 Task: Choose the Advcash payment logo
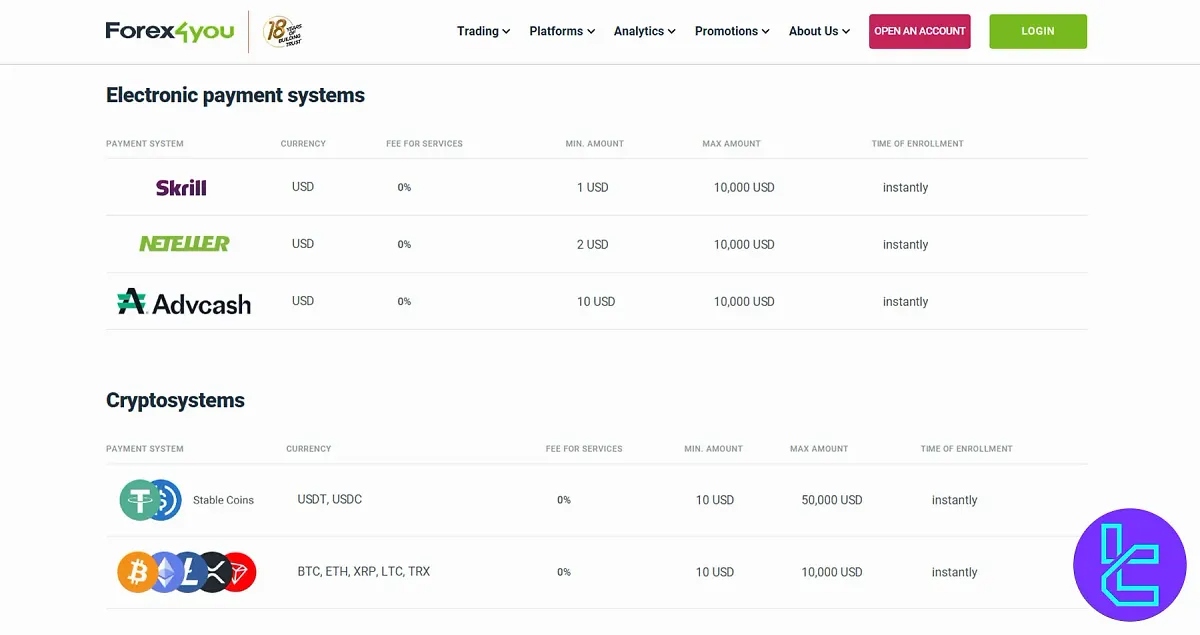[x=184, y=302]
